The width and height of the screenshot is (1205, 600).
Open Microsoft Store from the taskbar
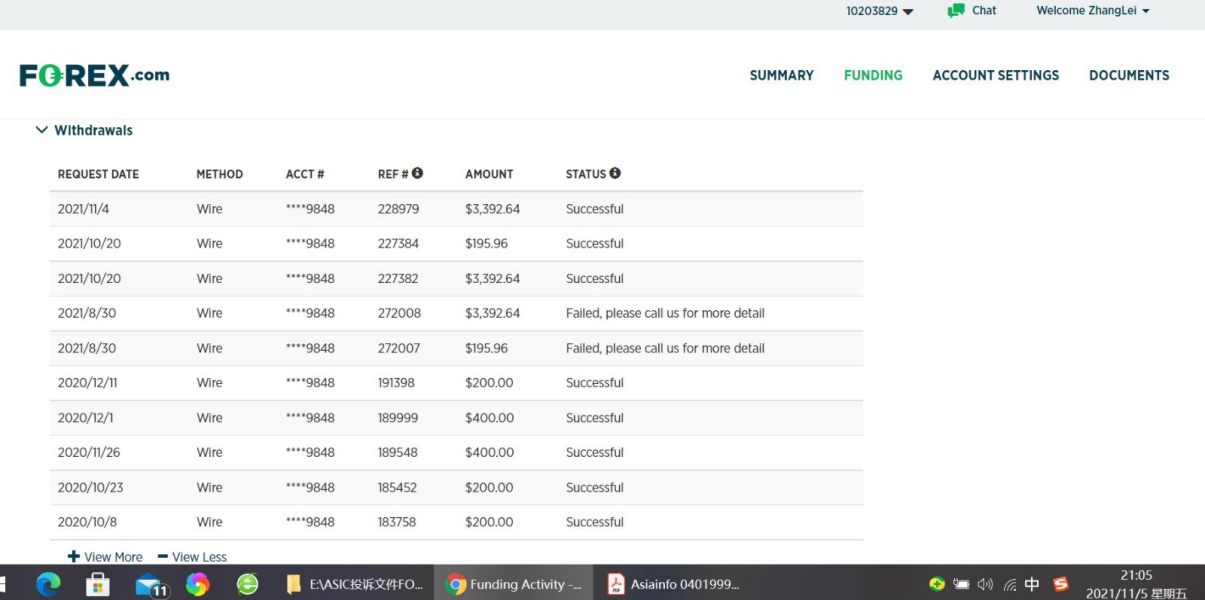pos(97,584)
